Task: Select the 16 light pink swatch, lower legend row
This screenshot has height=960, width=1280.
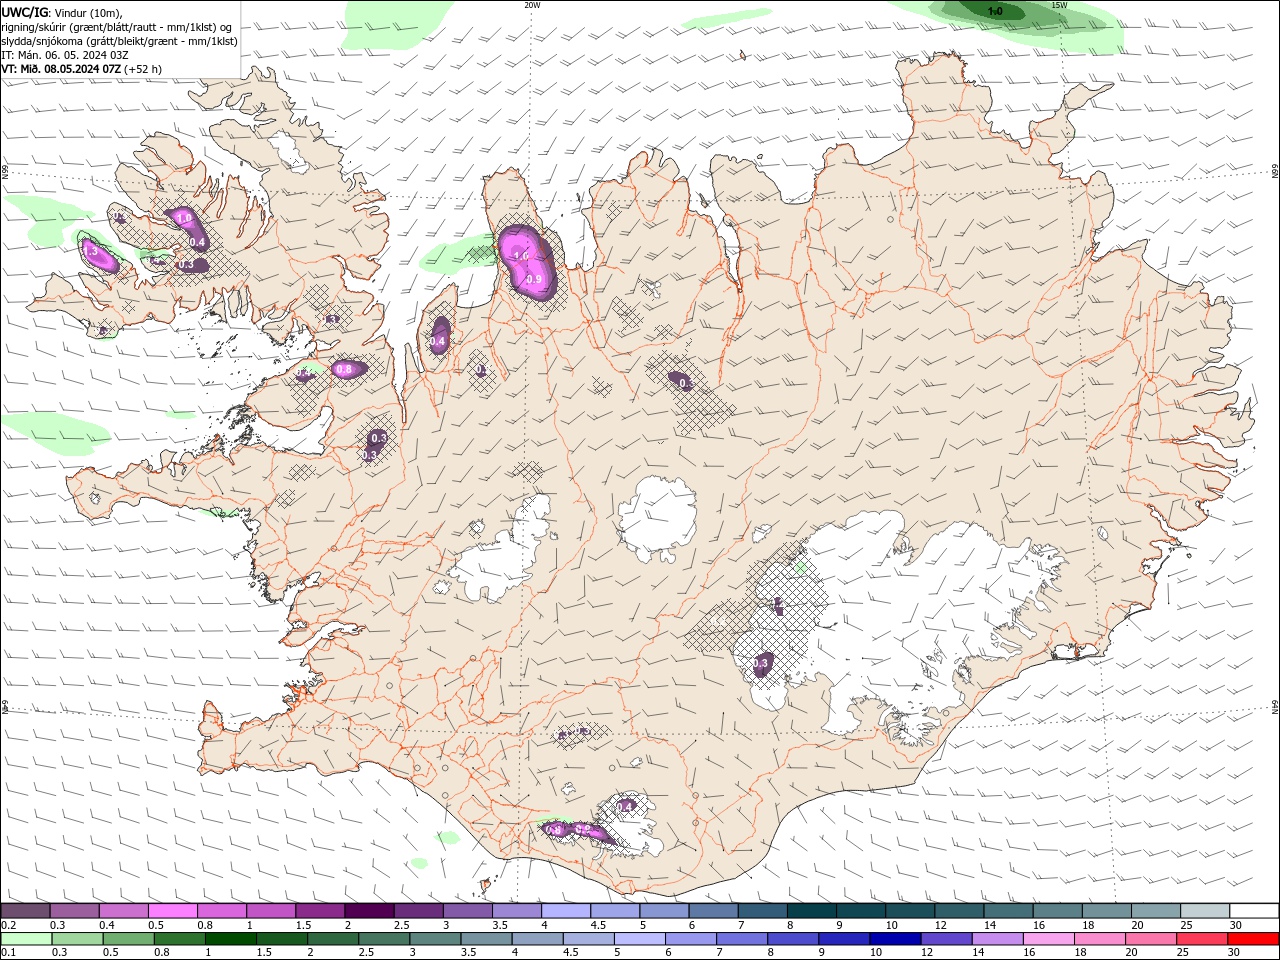Action: [1047, 939]
